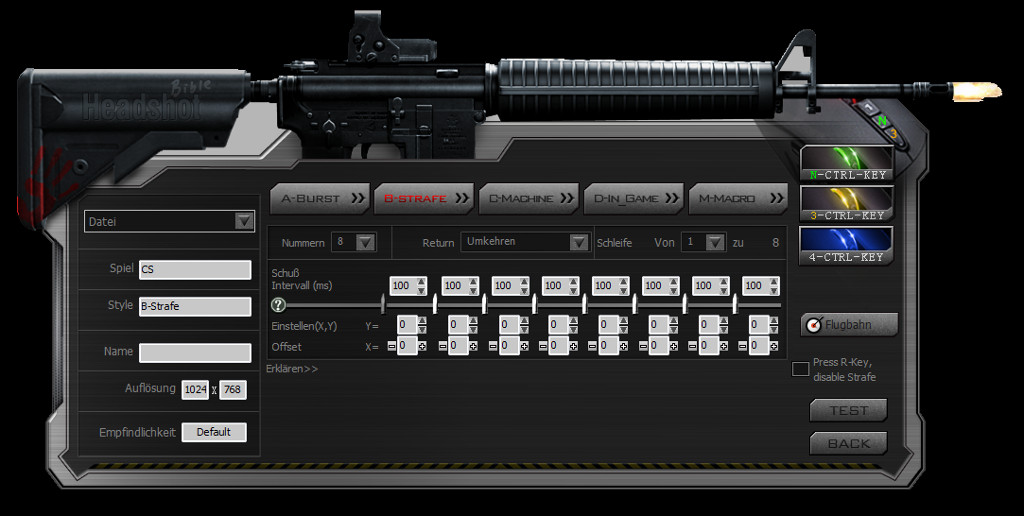Open the Datei dropdown menu
The width and height of the screenshot is (1024, 516).
[243, 221]
